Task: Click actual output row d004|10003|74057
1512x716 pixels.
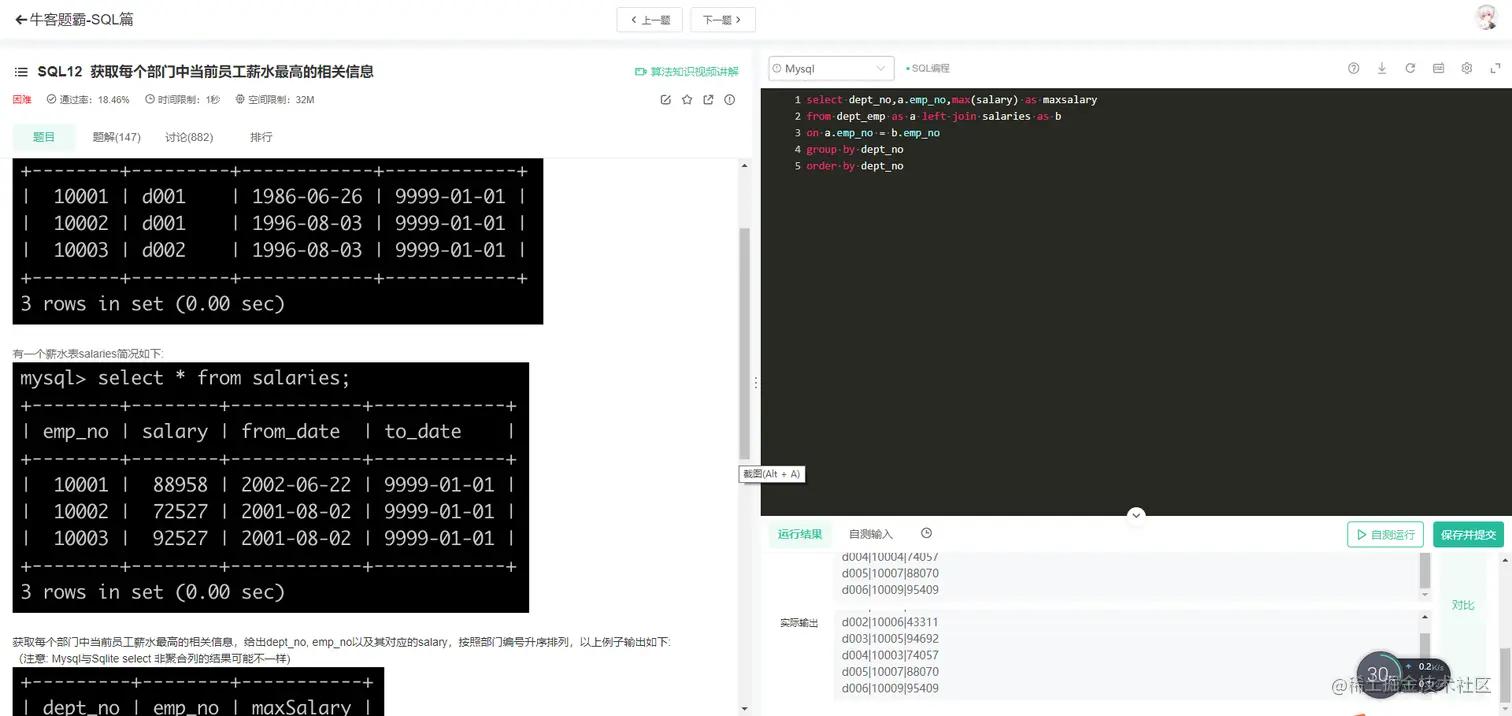Action: [890, 655]
